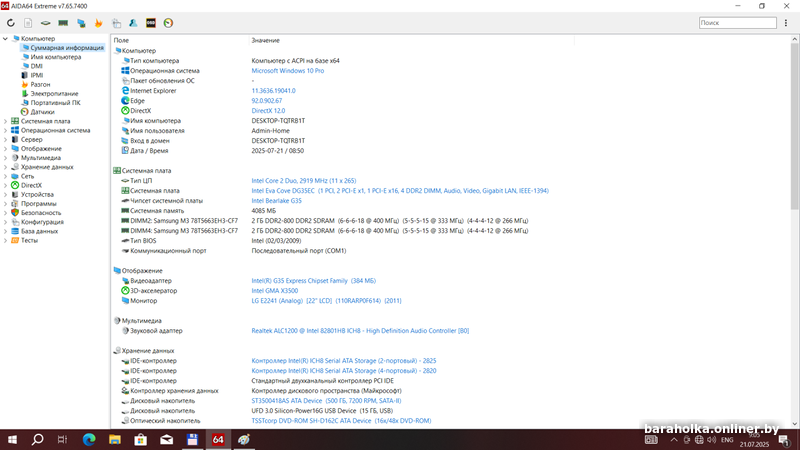Click the gauge SensorPanel toolbar icon
This screenshot has height=450, width=800.
pyautogui.click(x=168, y=23)
